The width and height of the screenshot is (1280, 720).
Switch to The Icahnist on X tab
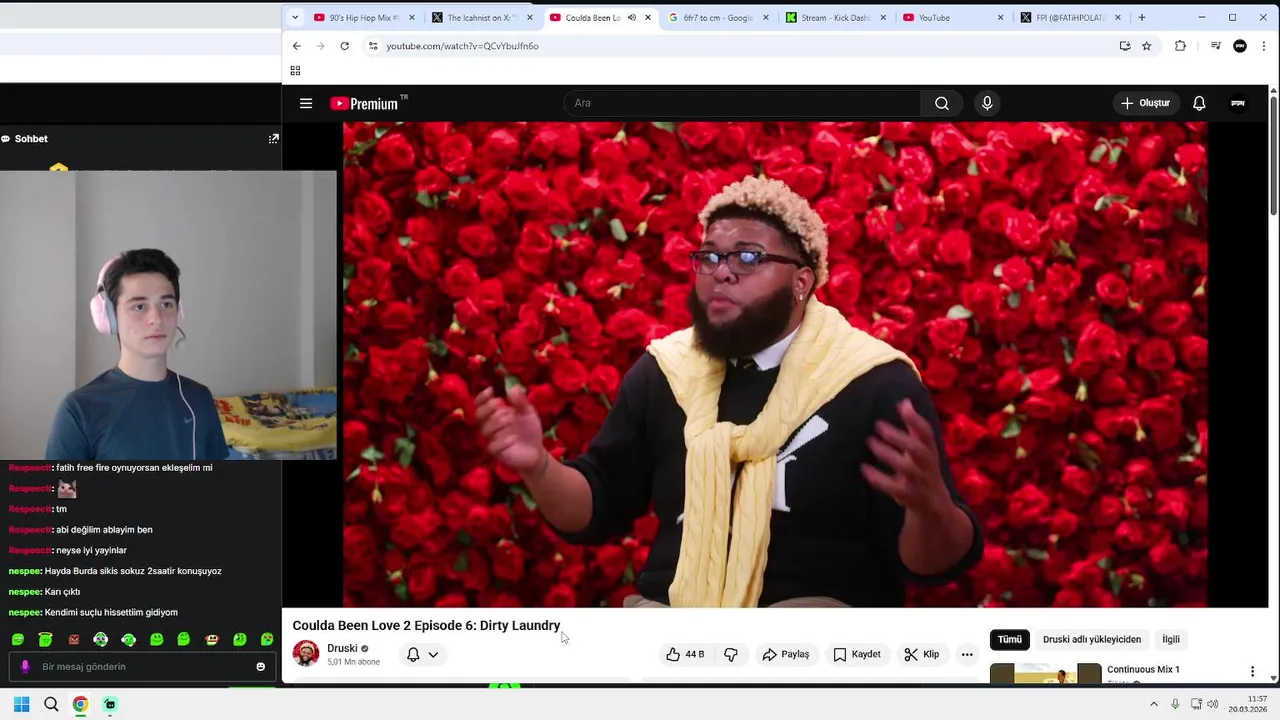[x=482, y=17]
